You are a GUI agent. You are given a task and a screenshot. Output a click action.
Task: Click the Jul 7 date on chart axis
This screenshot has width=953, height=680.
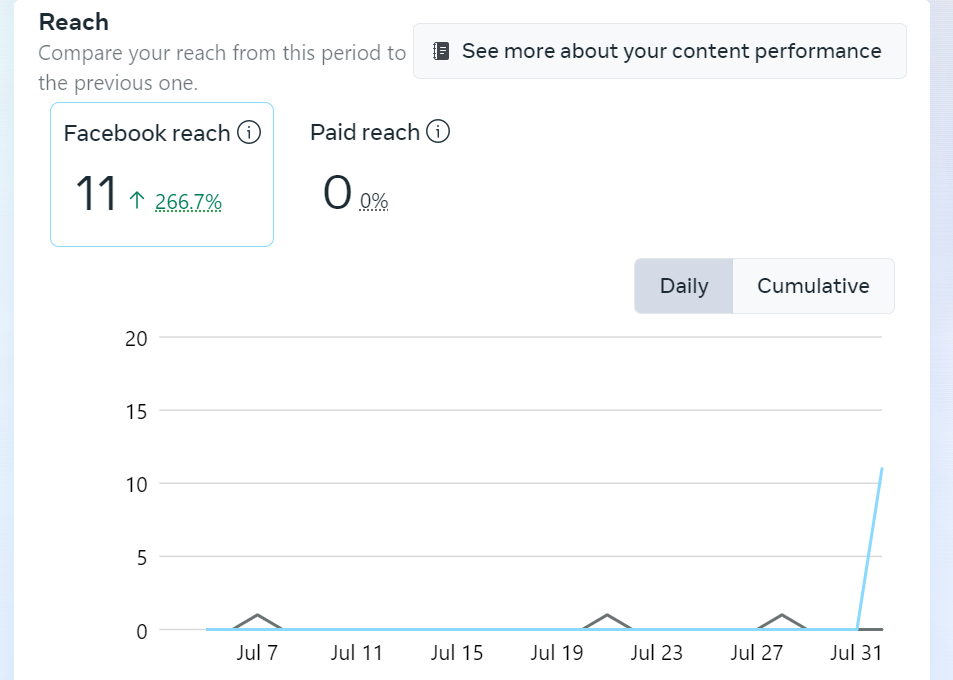(x=258, y=653)
